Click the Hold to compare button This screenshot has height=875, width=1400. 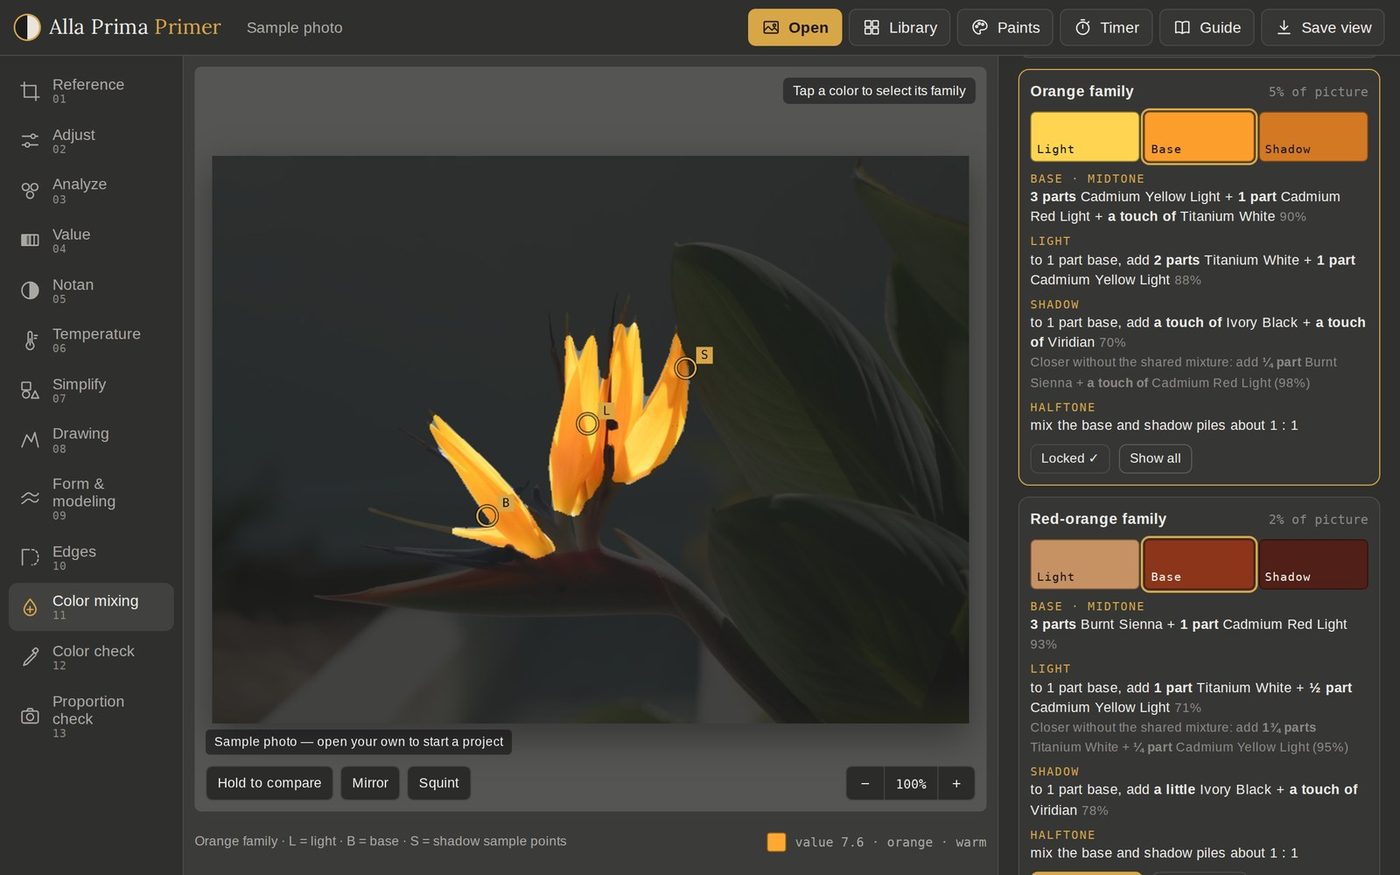(x=269, y=783)
